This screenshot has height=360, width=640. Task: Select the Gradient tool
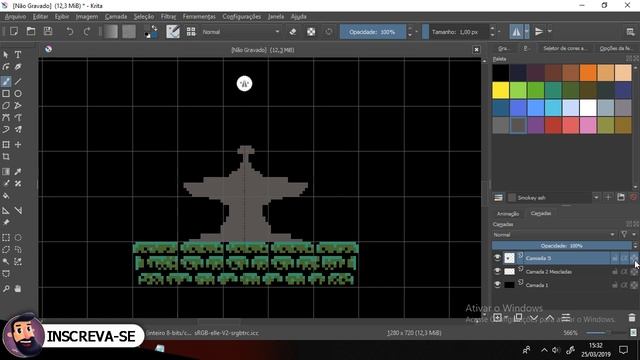6,172
